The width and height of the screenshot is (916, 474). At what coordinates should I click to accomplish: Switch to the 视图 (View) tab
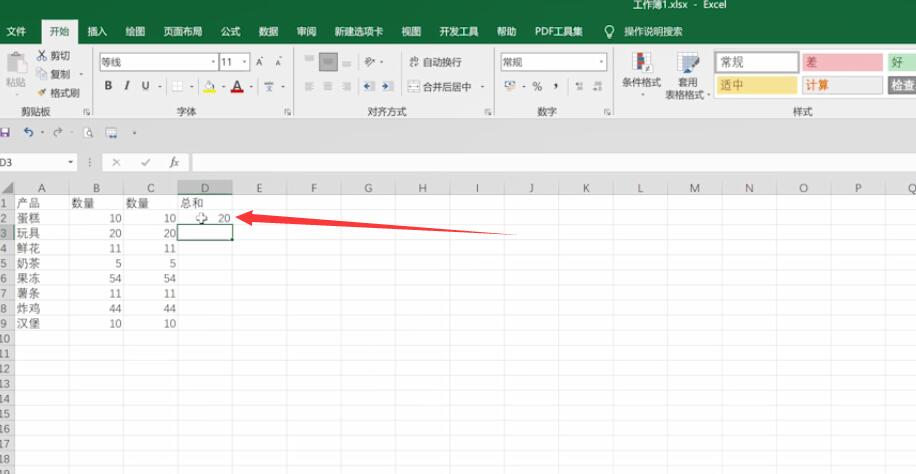[411, 32]
